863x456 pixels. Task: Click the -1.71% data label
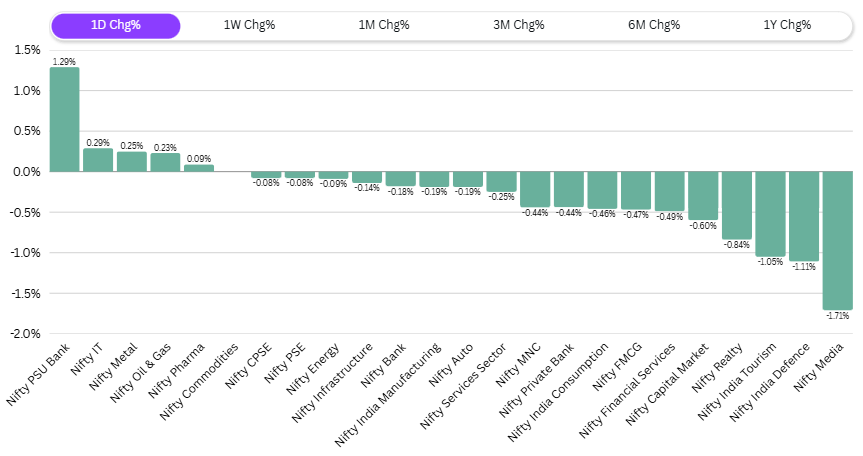pyautogui.click(x=836, y=316)
